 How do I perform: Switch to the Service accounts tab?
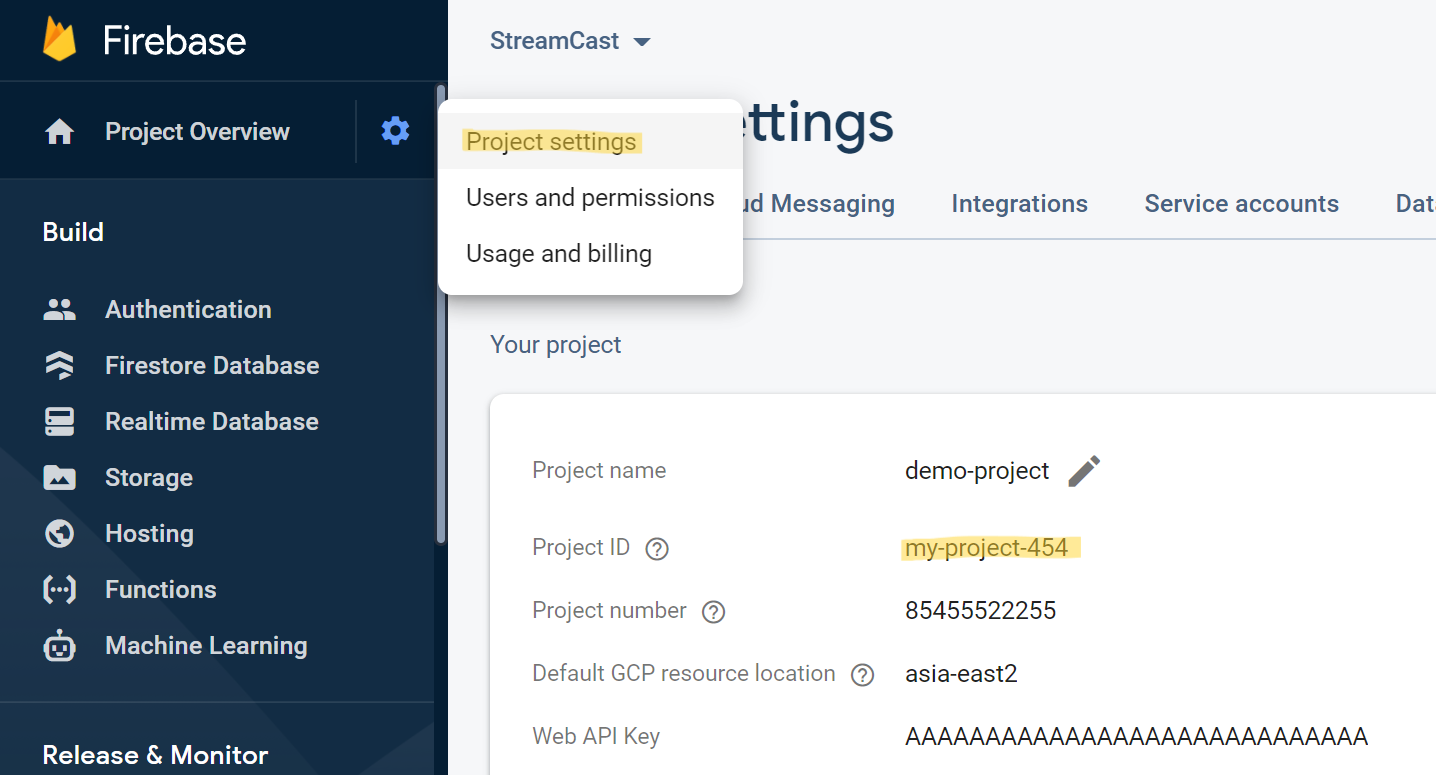pyautogui.click(x=1241, y=203)
